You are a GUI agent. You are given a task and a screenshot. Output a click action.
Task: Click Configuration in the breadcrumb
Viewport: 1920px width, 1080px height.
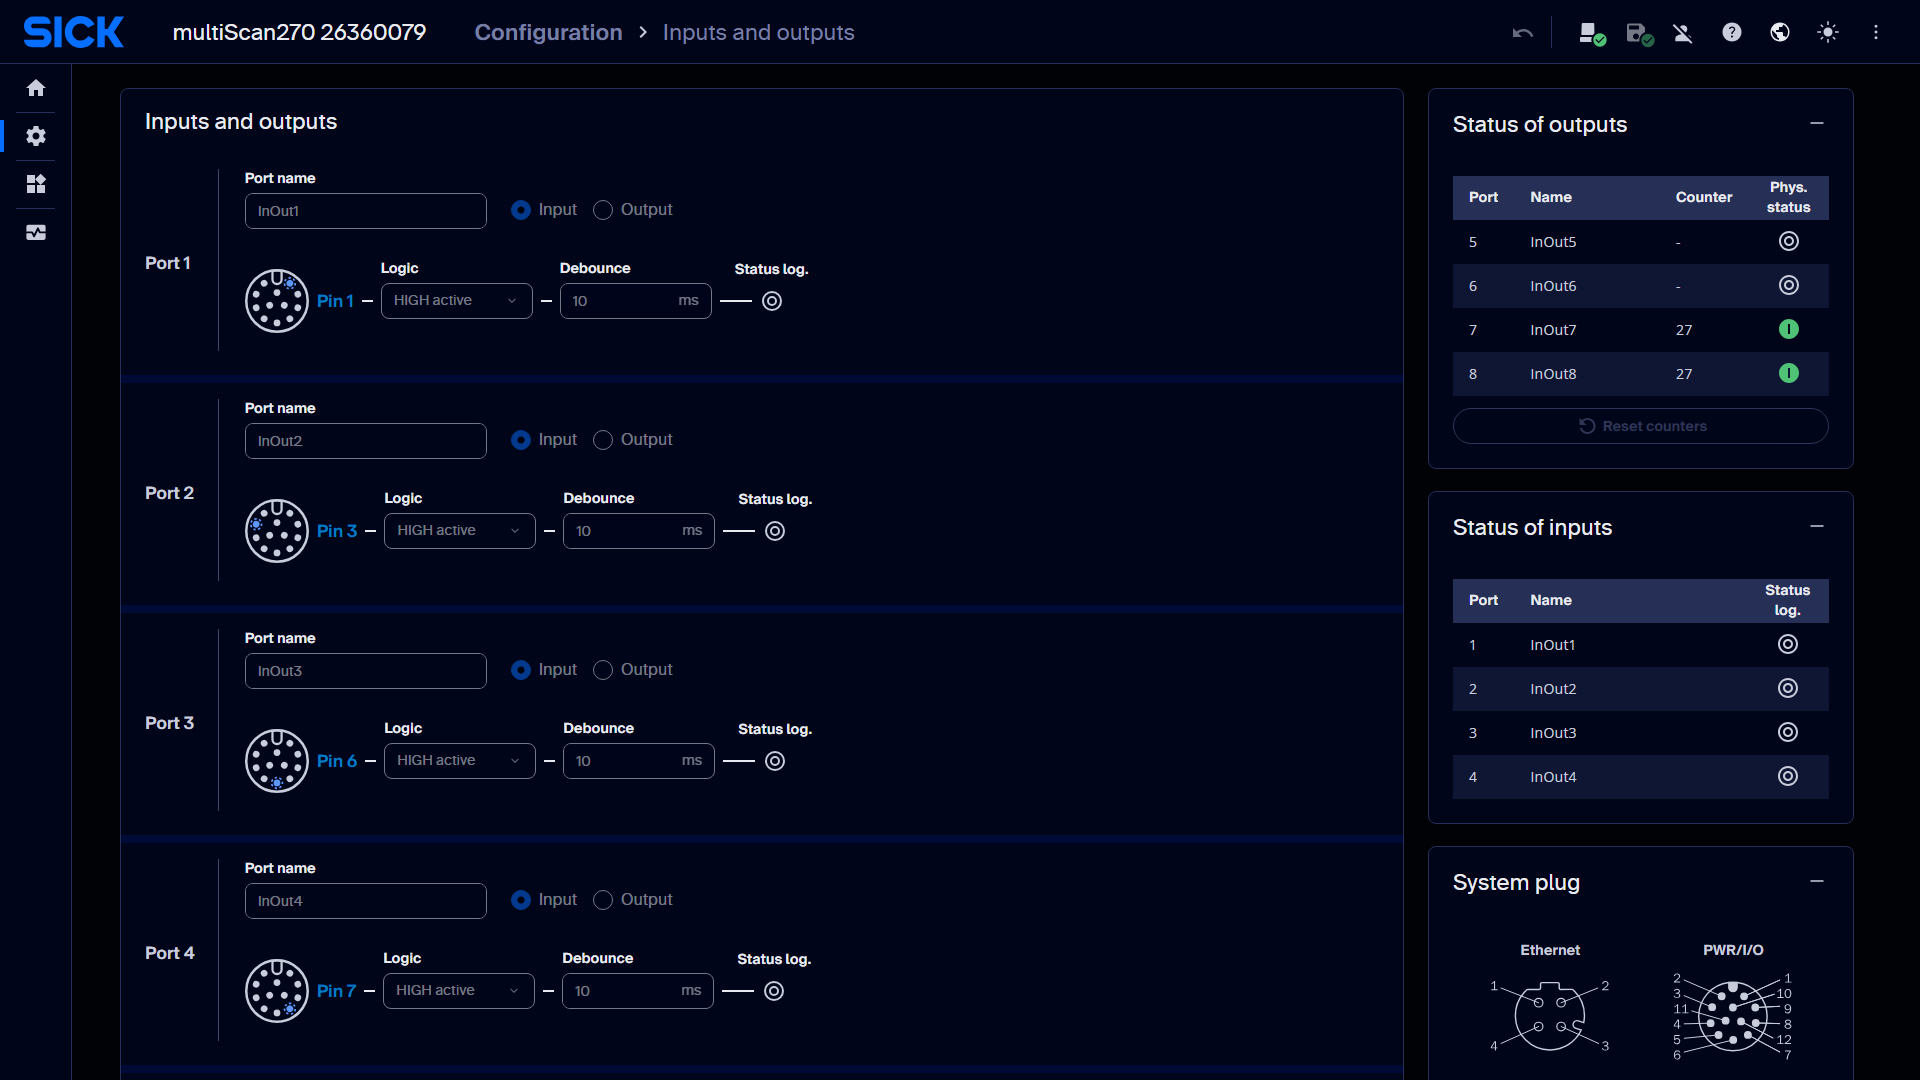(548, 32)
